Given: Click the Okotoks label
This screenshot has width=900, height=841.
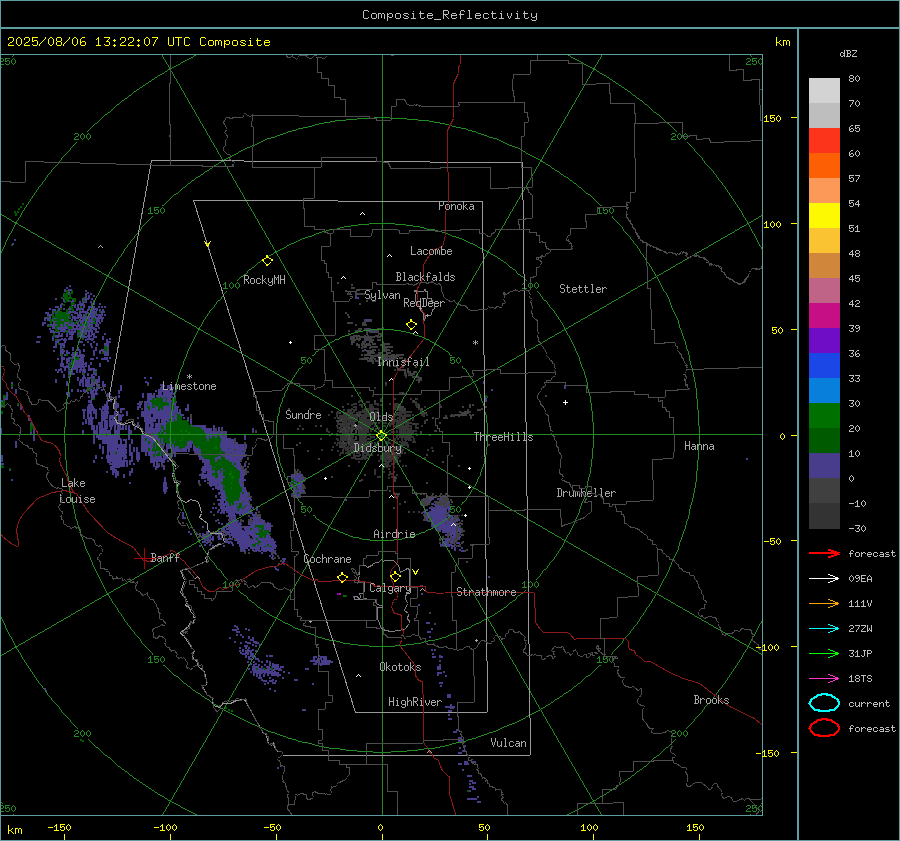Looking at the screenshot, I should [400, 667].
